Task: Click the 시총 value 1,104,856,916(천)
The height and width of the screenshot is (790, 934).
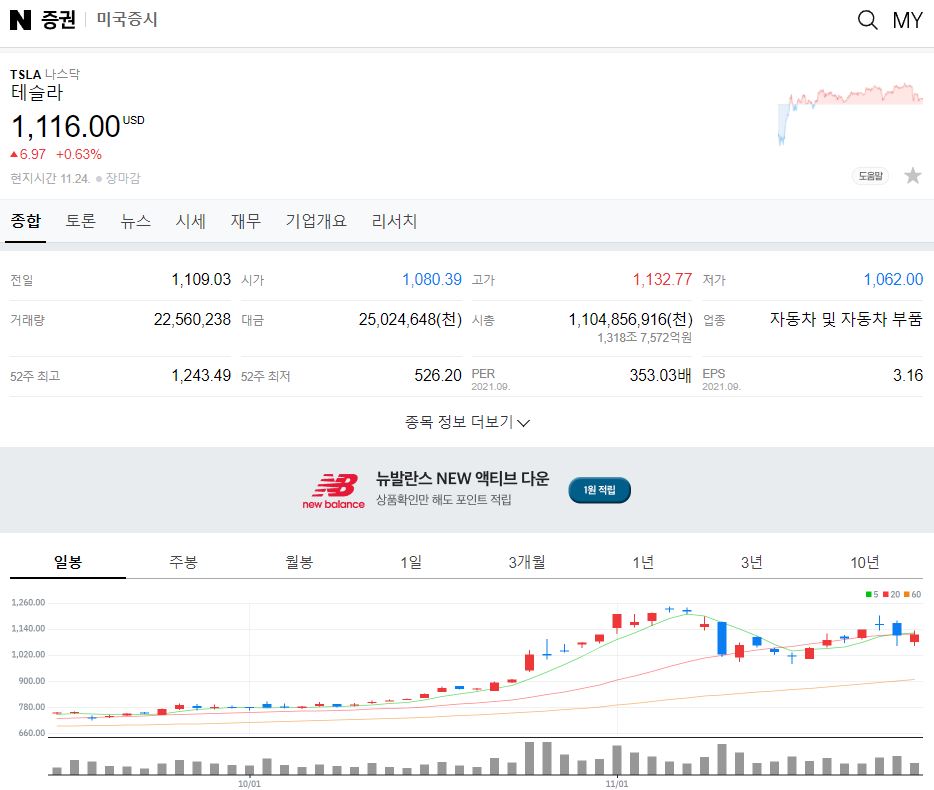Action: coord(631,319)
